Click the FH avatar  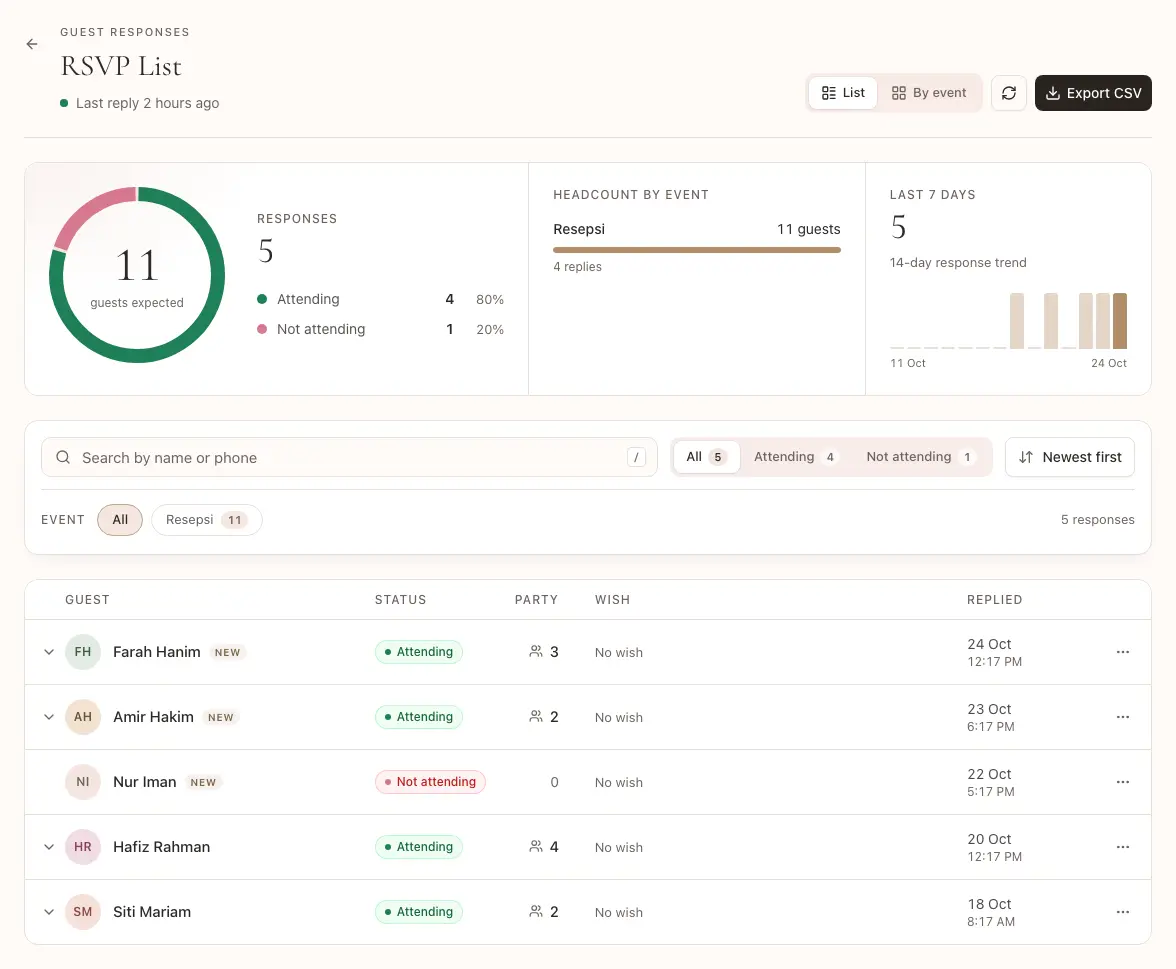82,652
